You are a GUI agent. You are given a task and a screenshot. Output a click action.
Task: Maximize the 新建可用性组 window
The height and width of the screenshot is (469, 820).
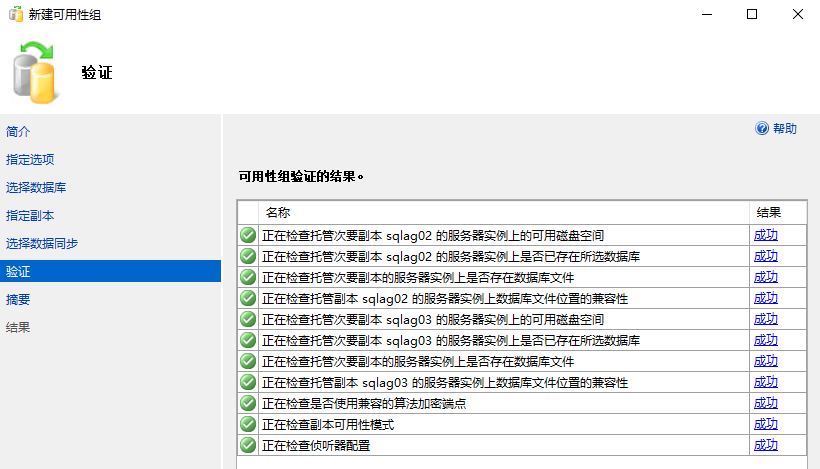751,14
